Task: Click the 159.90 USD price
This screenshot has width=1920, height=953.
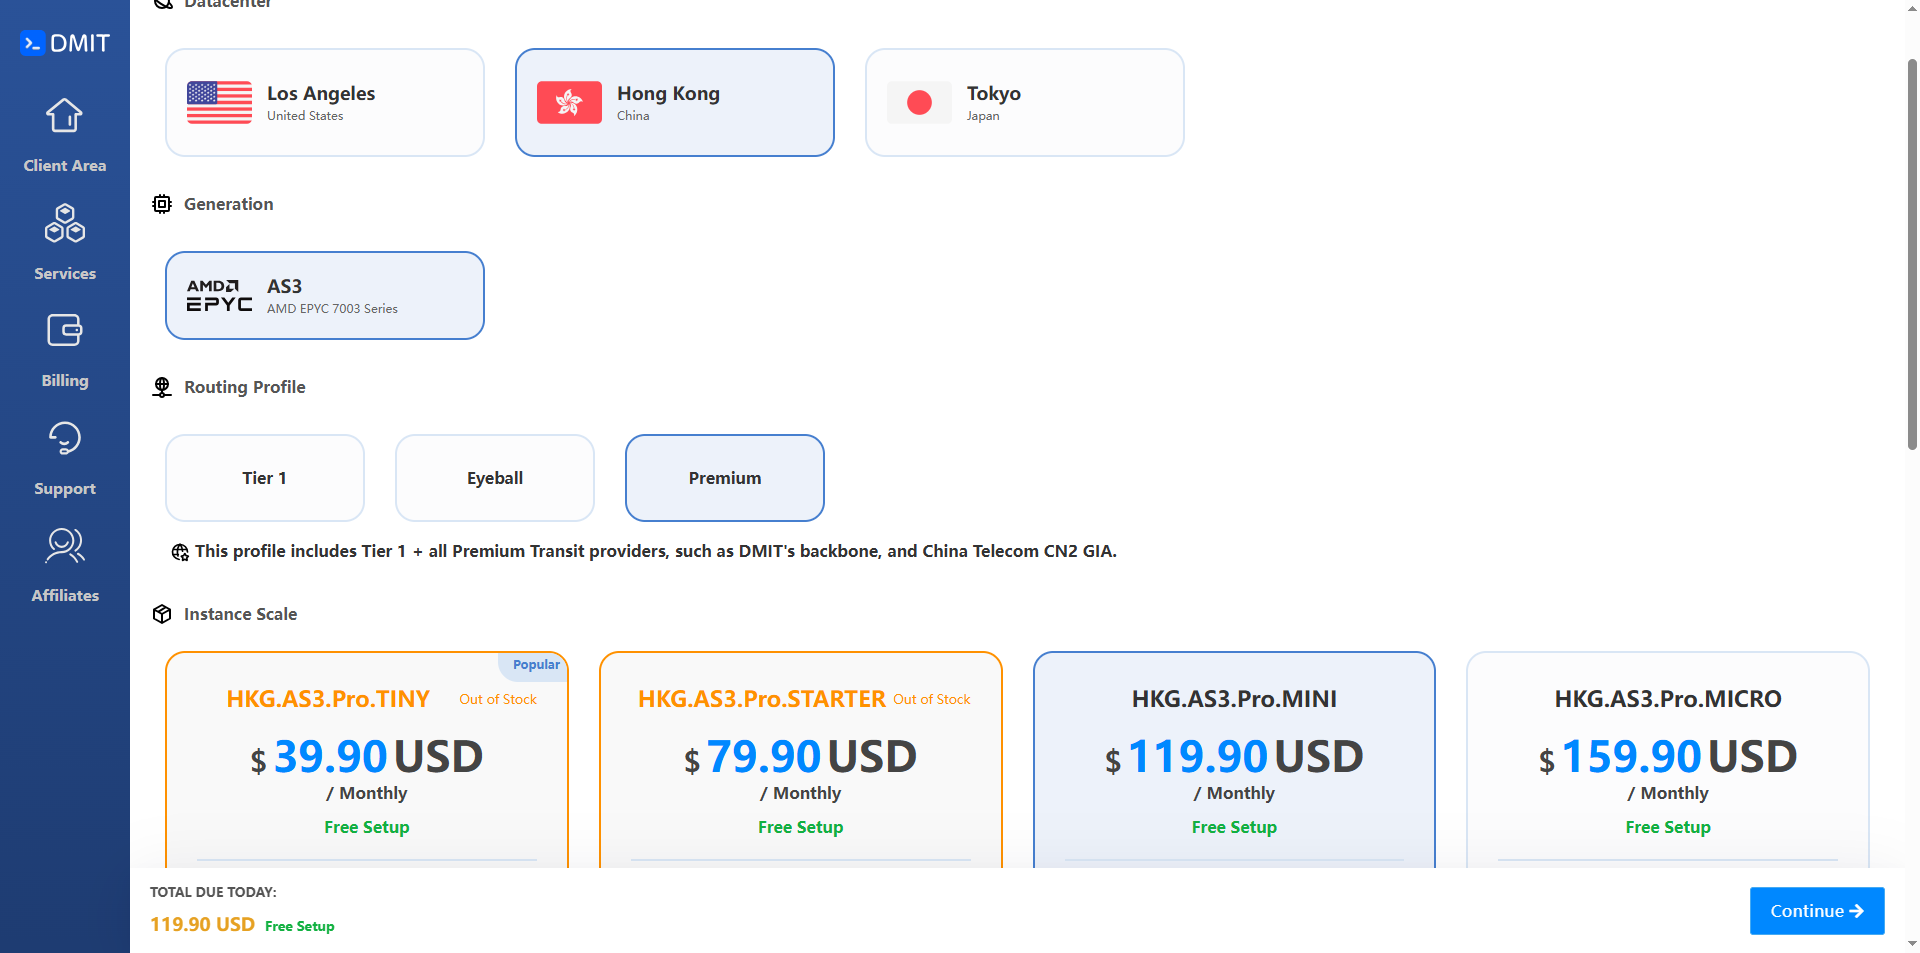Action: [x=1668, y=757]
